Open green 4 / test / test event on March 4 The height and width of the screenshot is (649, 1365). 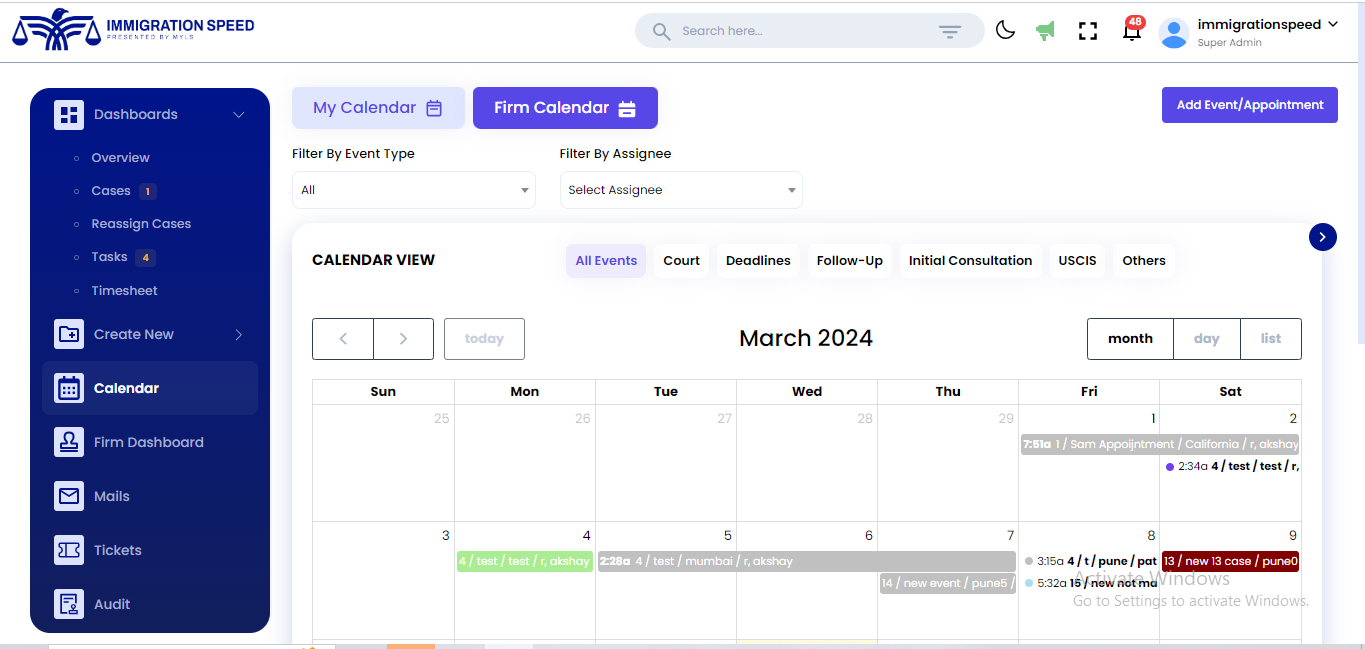(x=524, y=561)
